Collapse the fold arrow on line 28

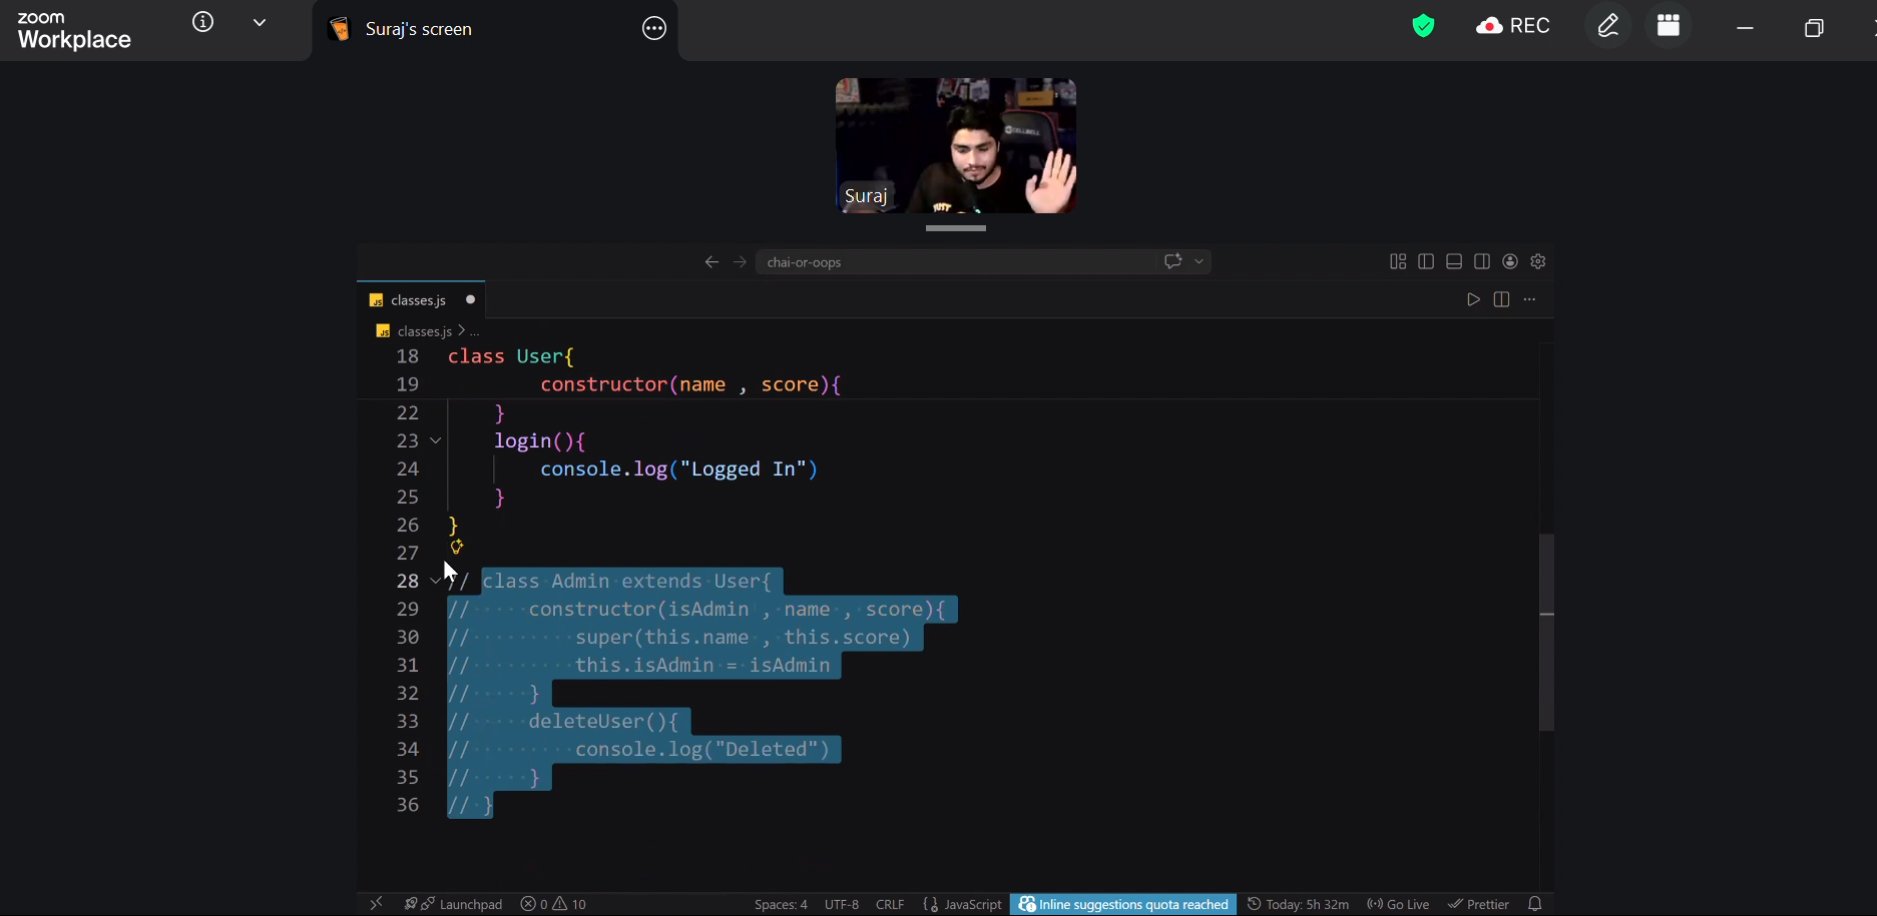pyautogui.click(x=435, y=581)
